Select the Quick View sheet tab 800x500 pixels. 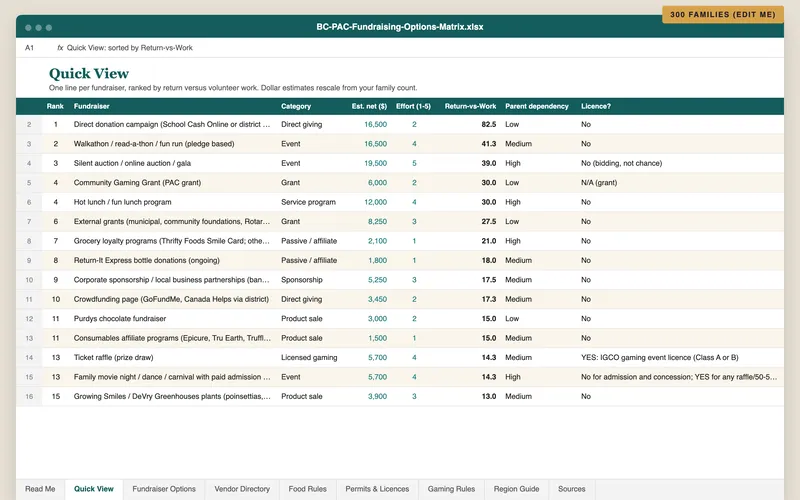tap(94, 489)
